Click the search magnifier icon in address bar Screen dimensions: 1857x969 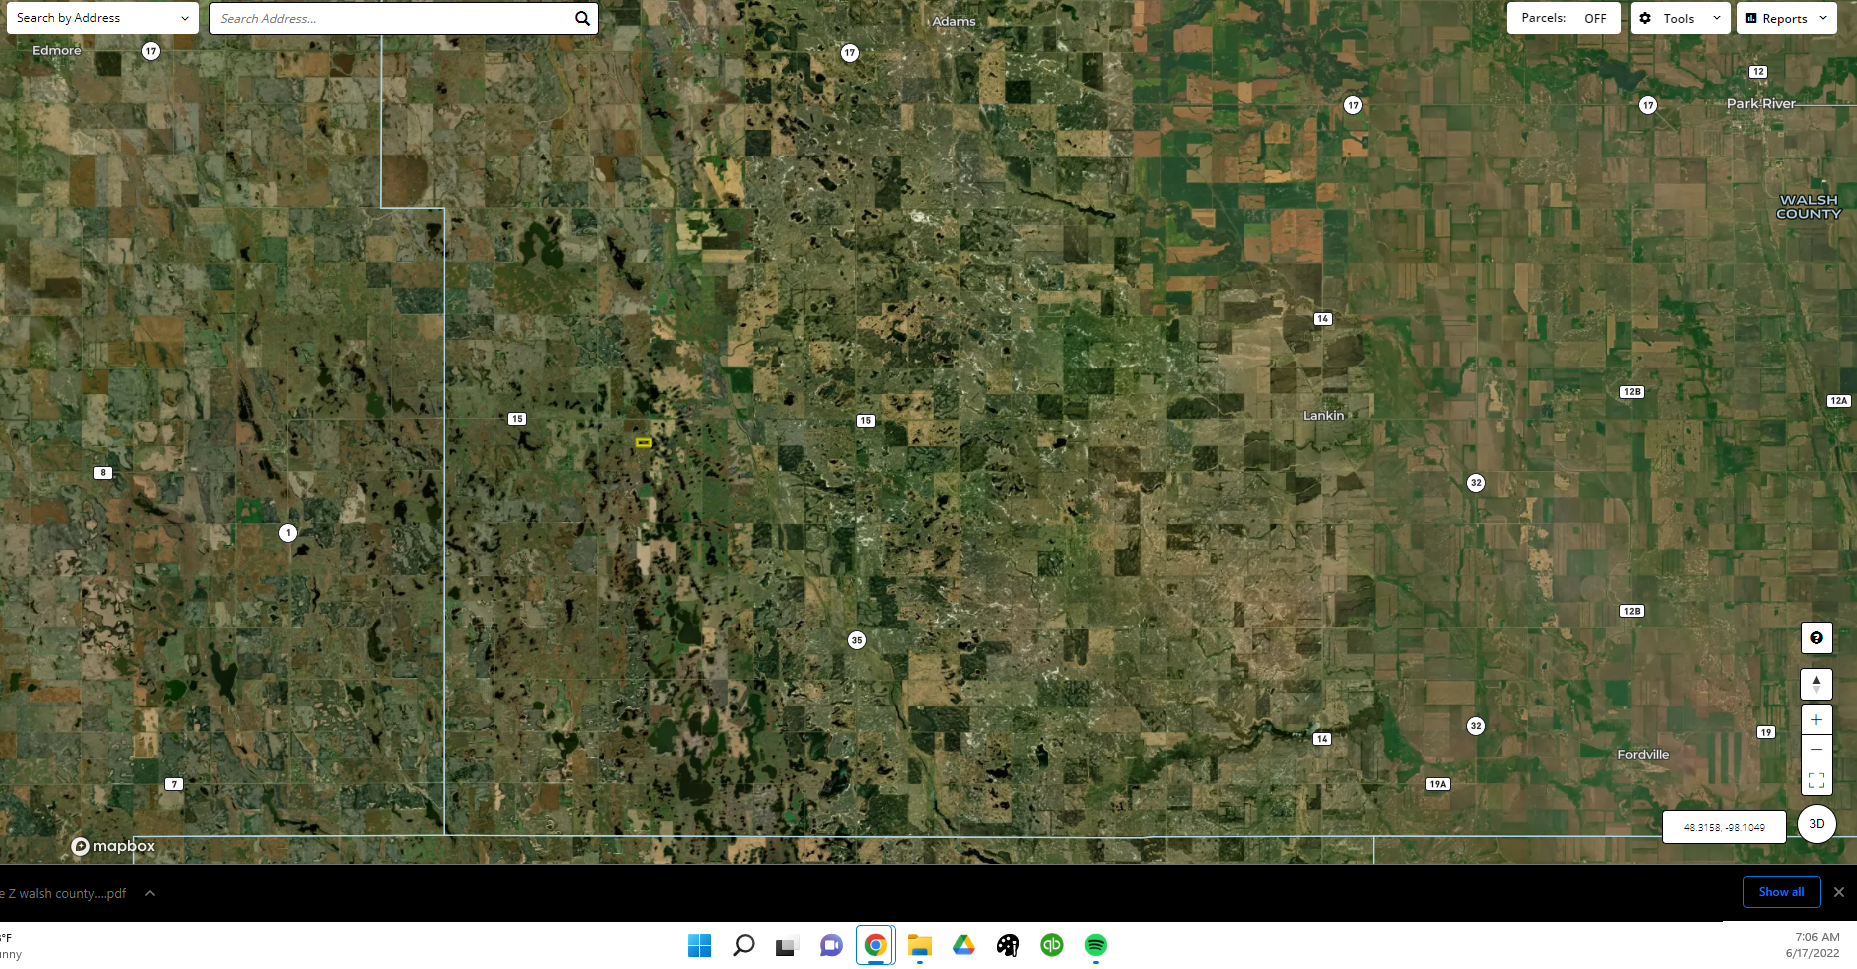click(x=582, y=19)
